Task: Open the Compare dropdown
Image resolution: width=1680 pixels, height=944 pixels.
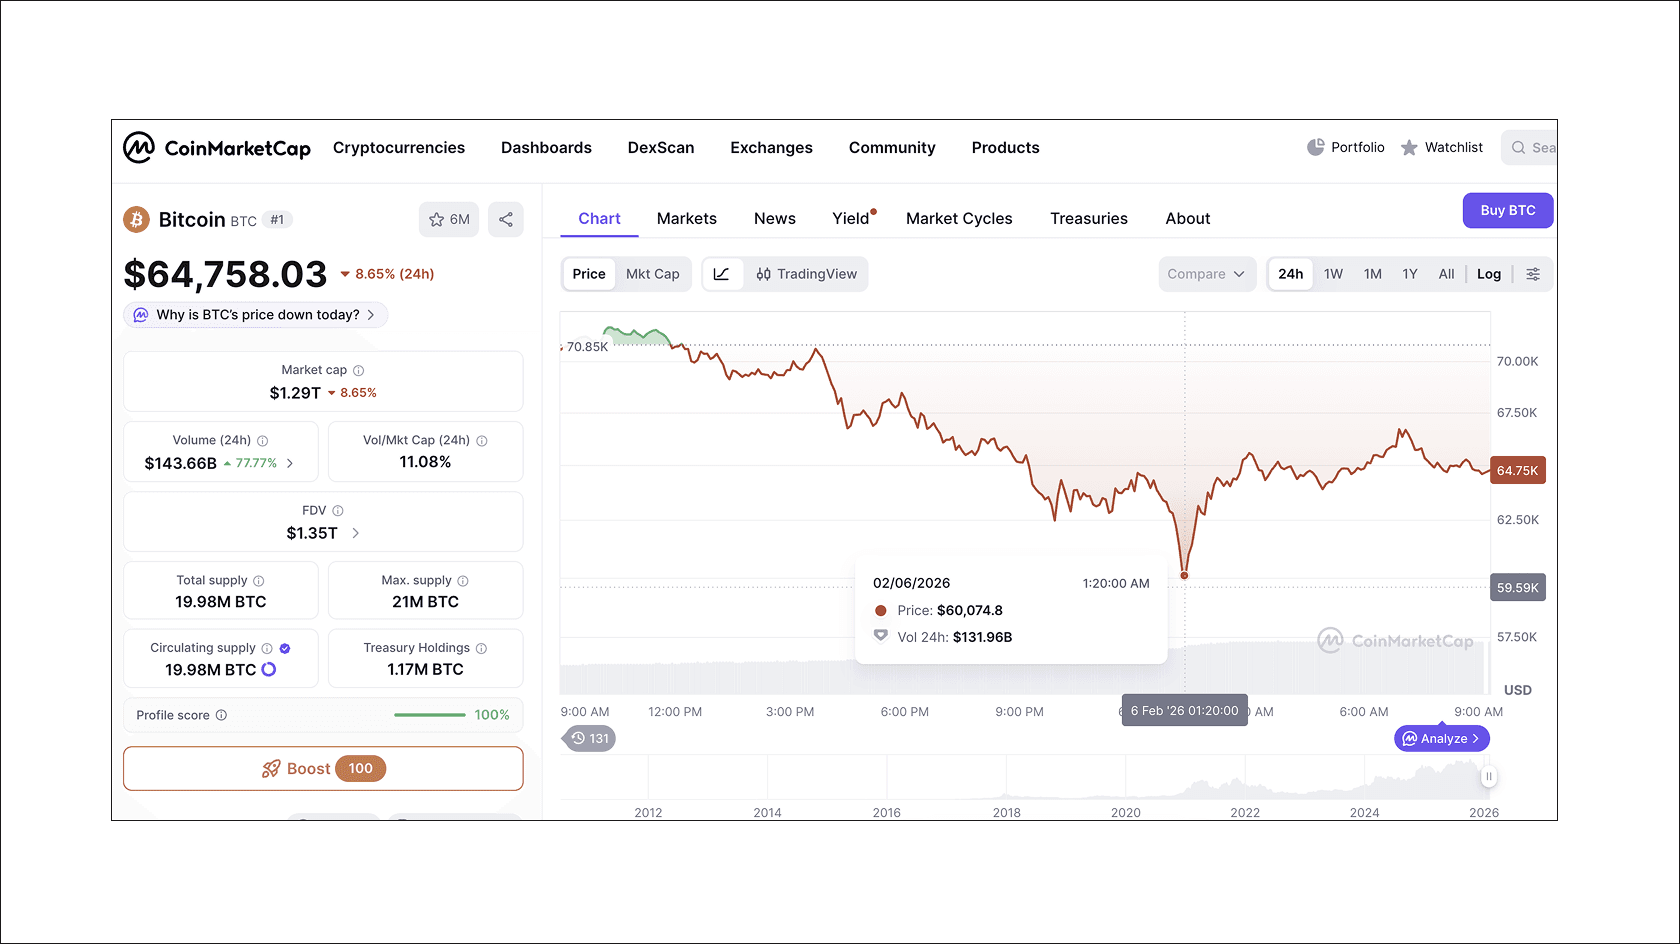Action: [1206, 273]
